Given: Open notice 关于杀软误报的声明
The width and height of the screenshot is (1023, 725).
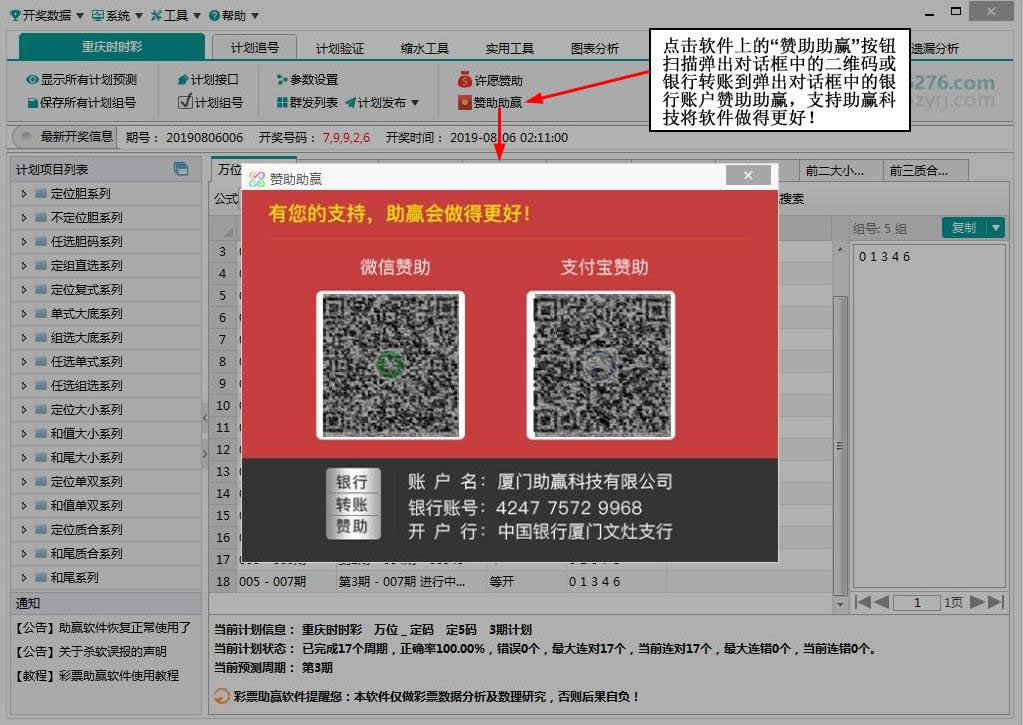Looking at the screenshot, I should pyautogui.click(x=91, y=652).
